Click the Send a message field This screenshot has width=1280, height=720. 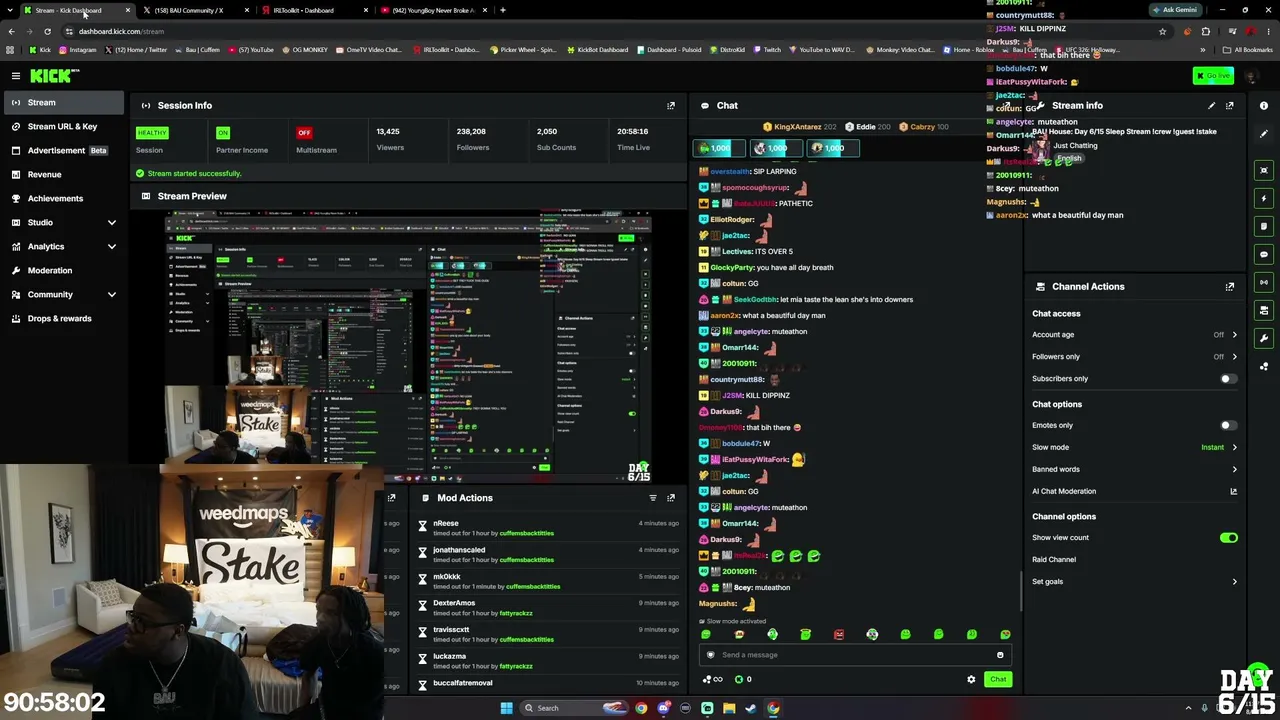855,655
